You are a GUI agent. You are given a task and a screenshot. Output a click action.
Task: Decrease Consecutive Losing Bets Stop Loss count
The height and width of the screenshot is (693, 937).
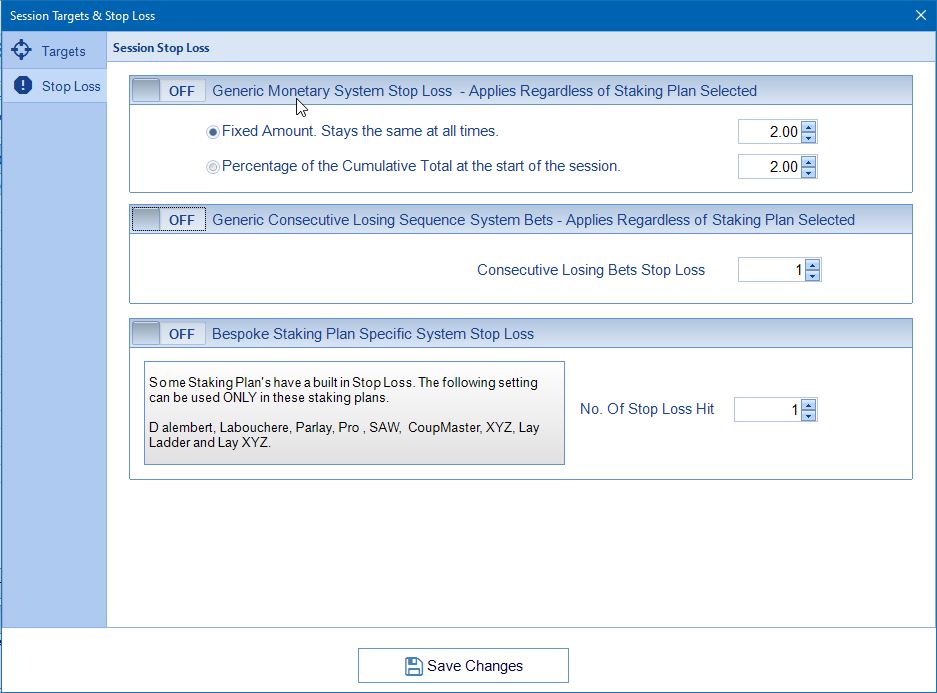coord(813,275)
